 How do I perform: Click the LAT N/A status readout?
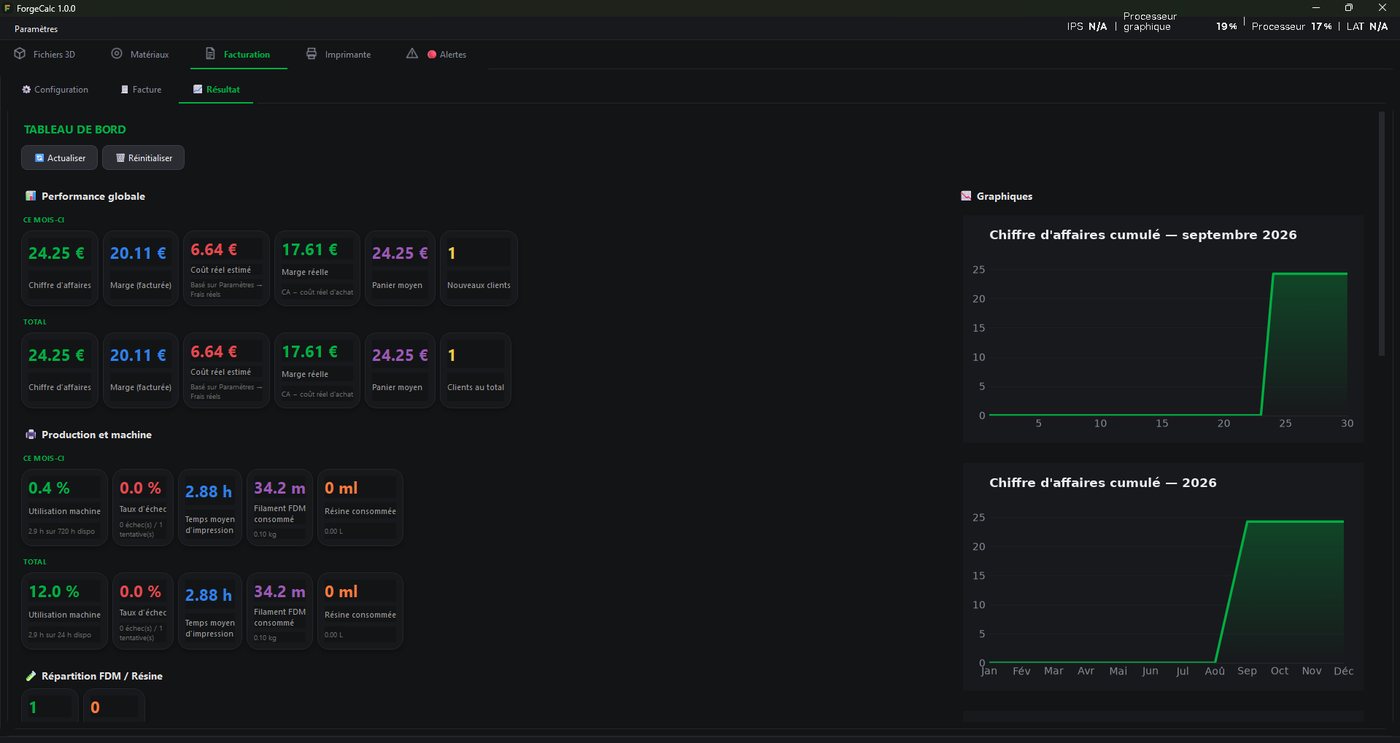tap(1367, 27)
